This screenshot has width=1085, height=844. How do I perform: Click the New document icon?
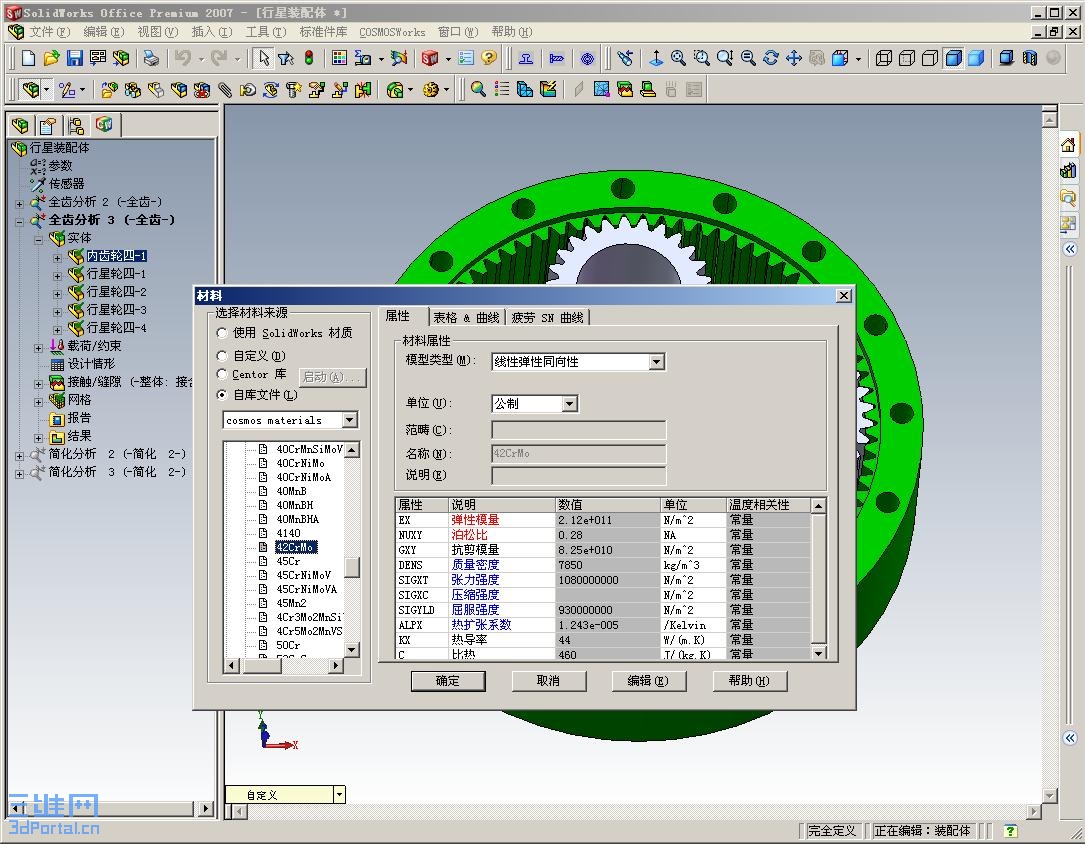coord(28,58)
